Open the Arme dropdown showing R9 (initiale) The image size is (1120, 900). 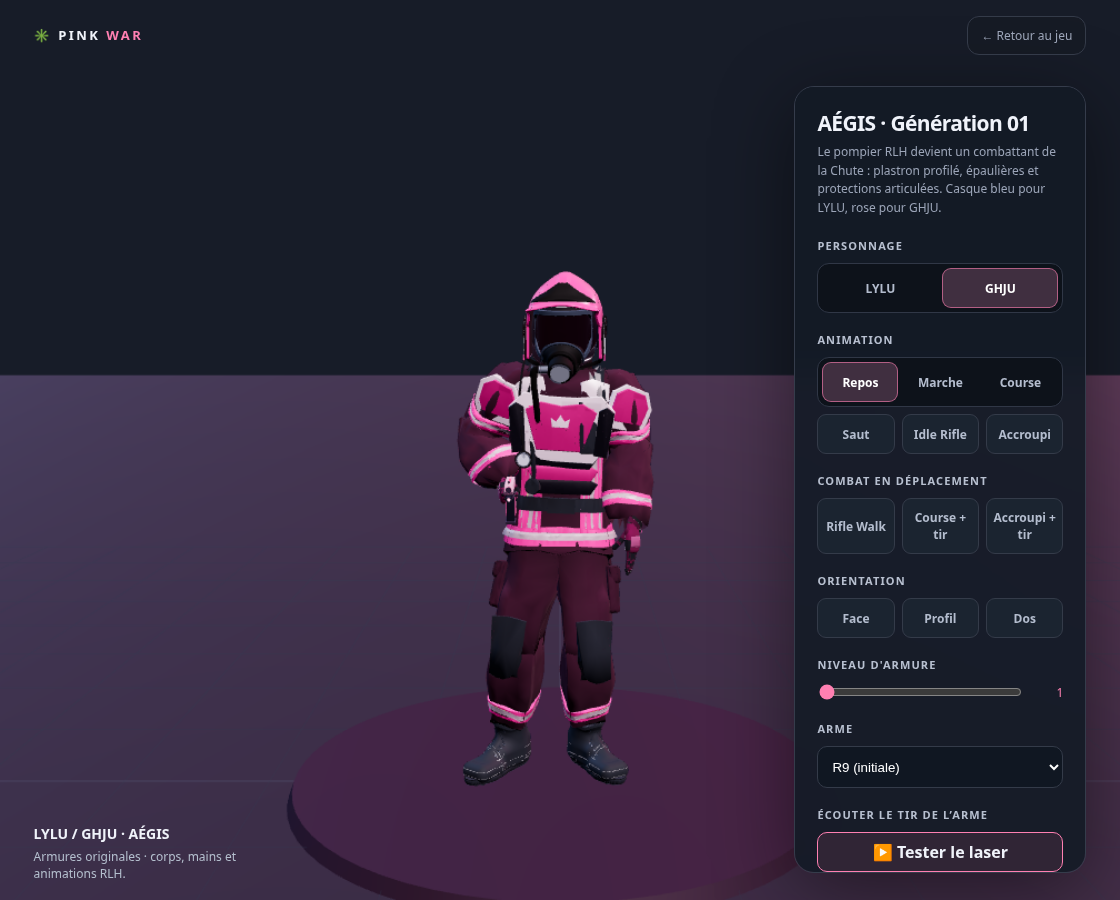(x=940, y=767)
